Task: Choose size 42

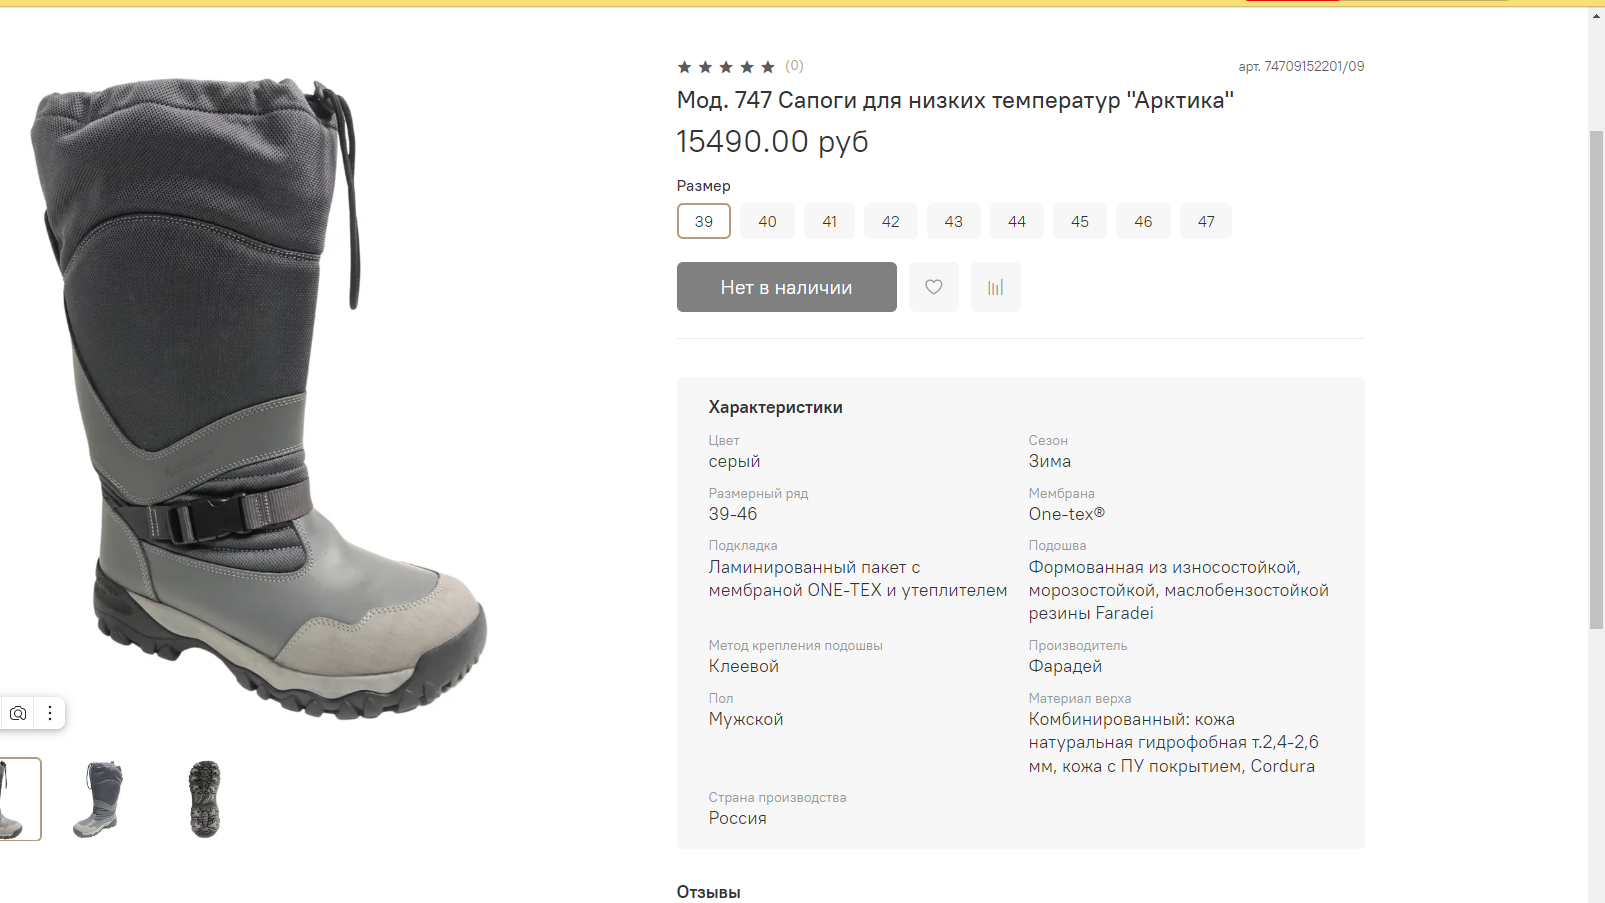Action: click(x=891, y=221)
